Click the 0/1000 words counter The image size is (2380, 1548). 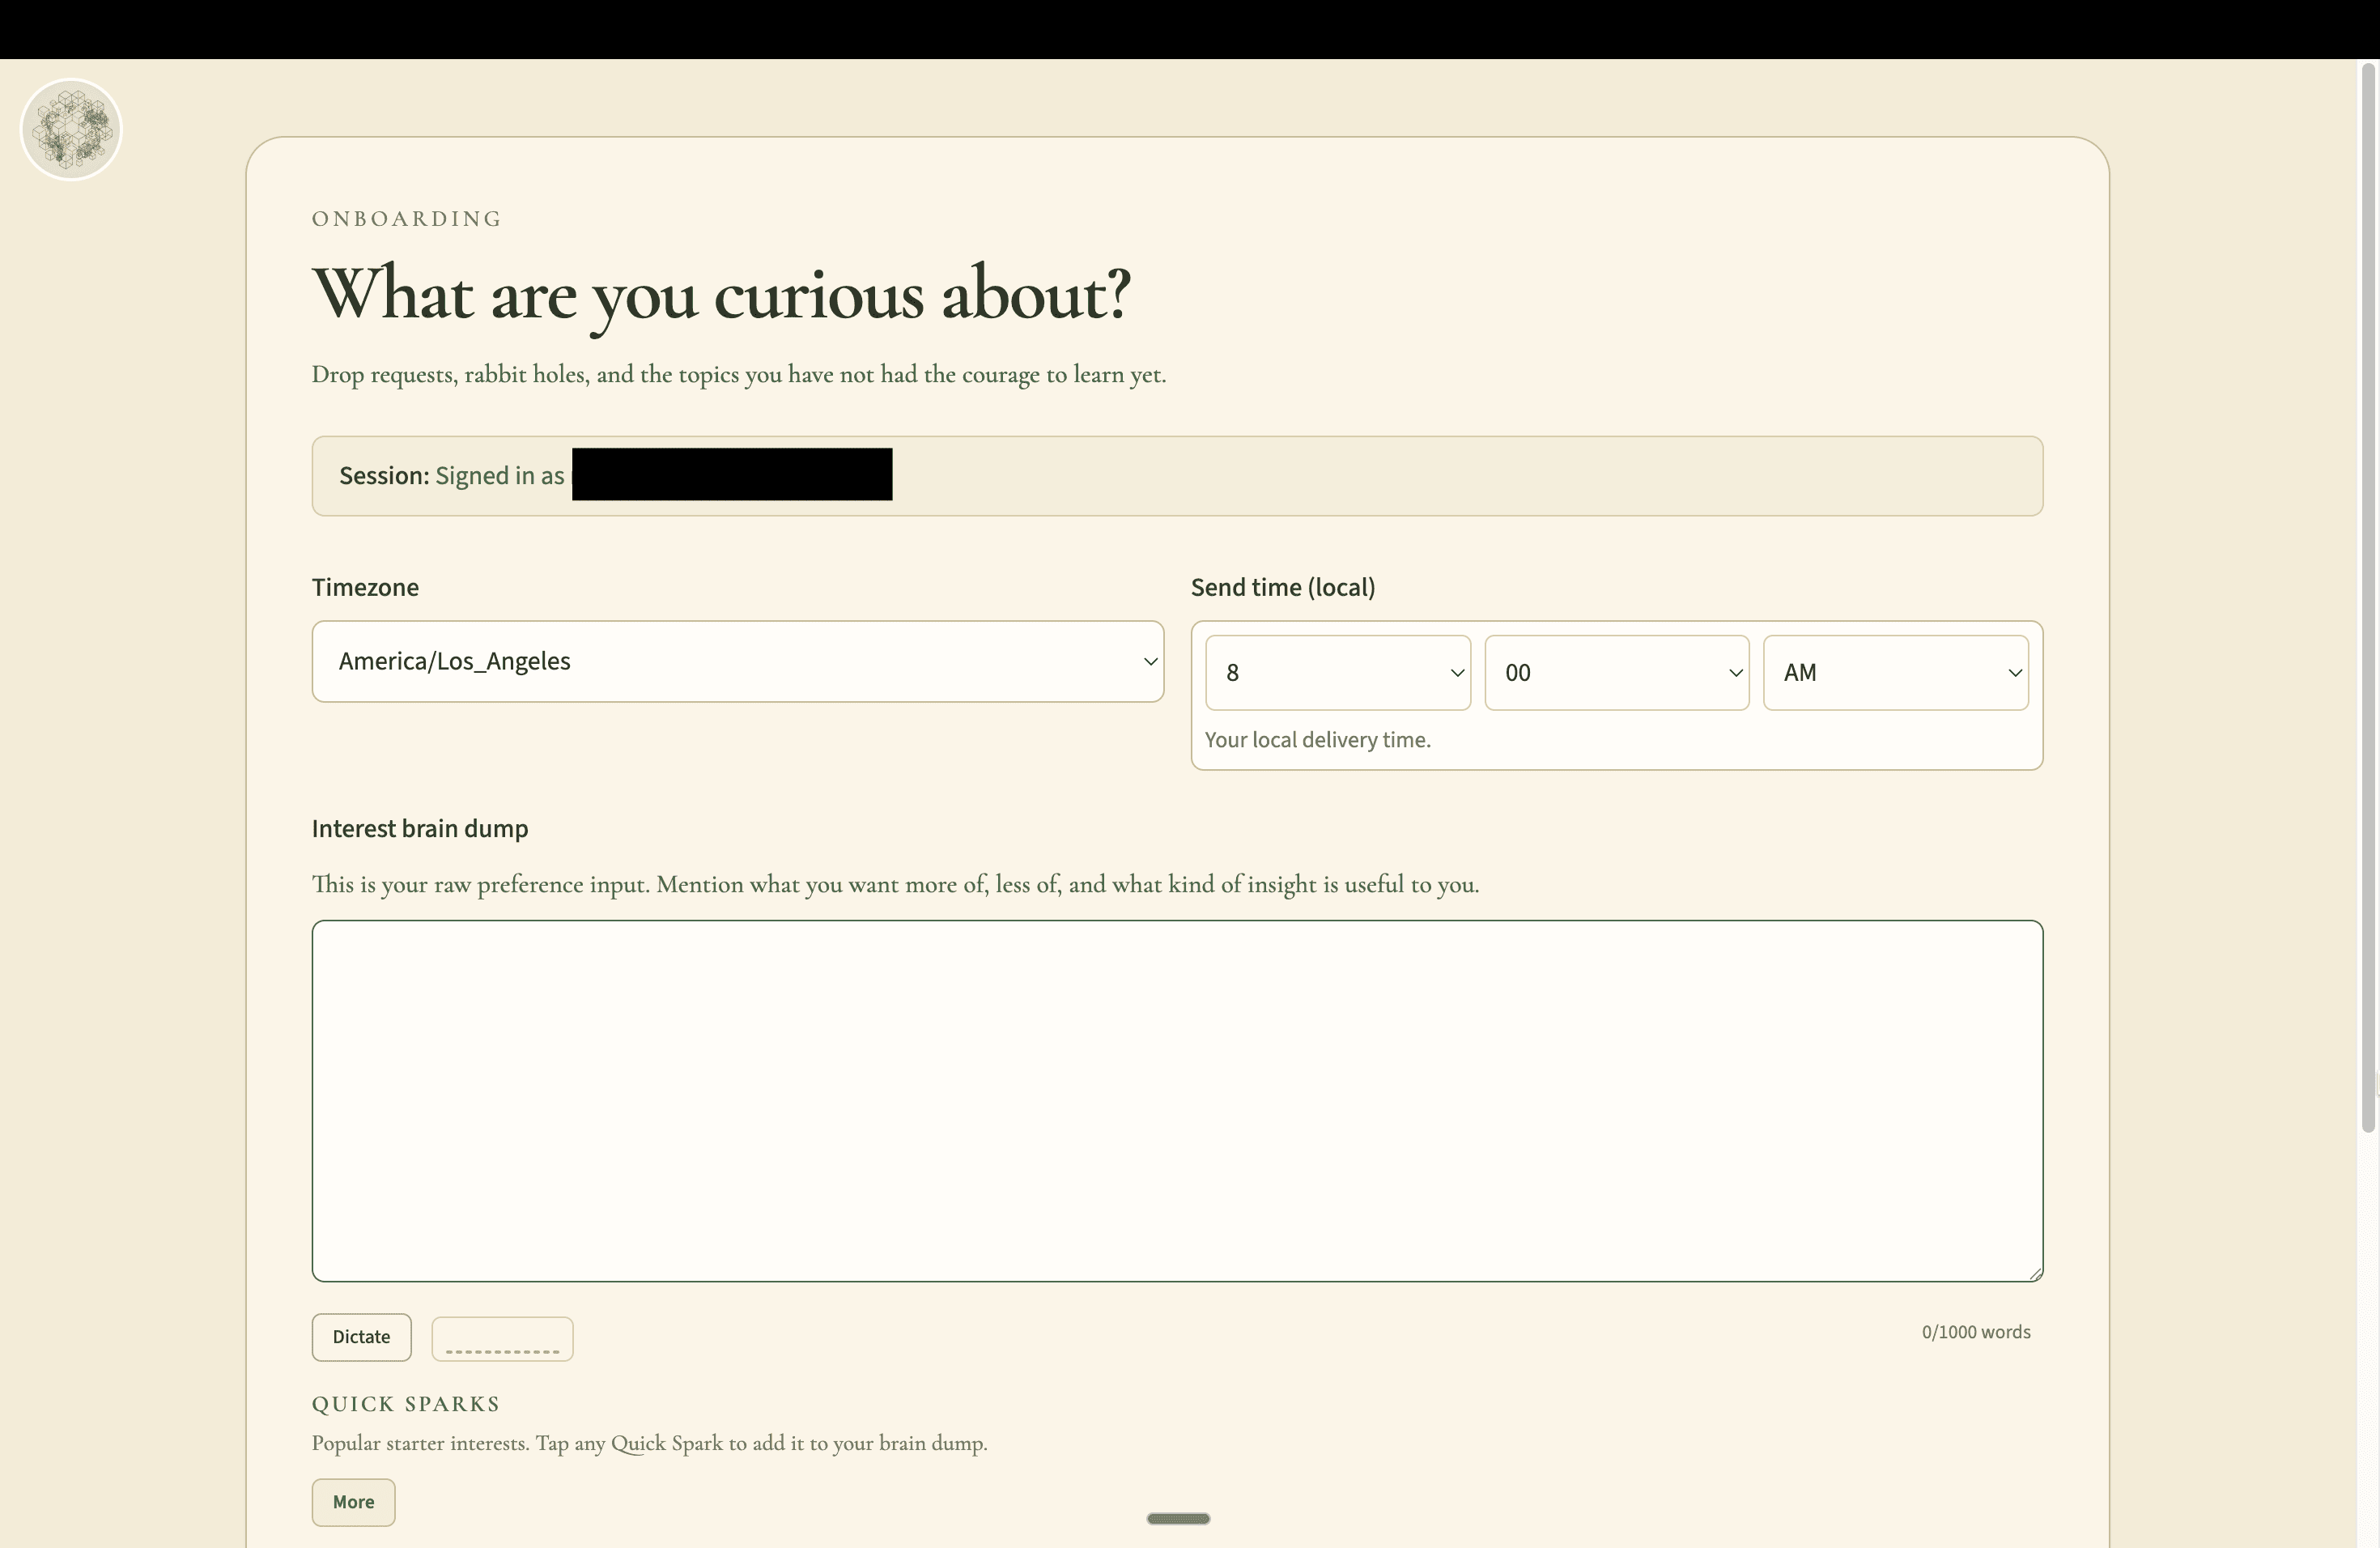(x=1975, y=1332)
